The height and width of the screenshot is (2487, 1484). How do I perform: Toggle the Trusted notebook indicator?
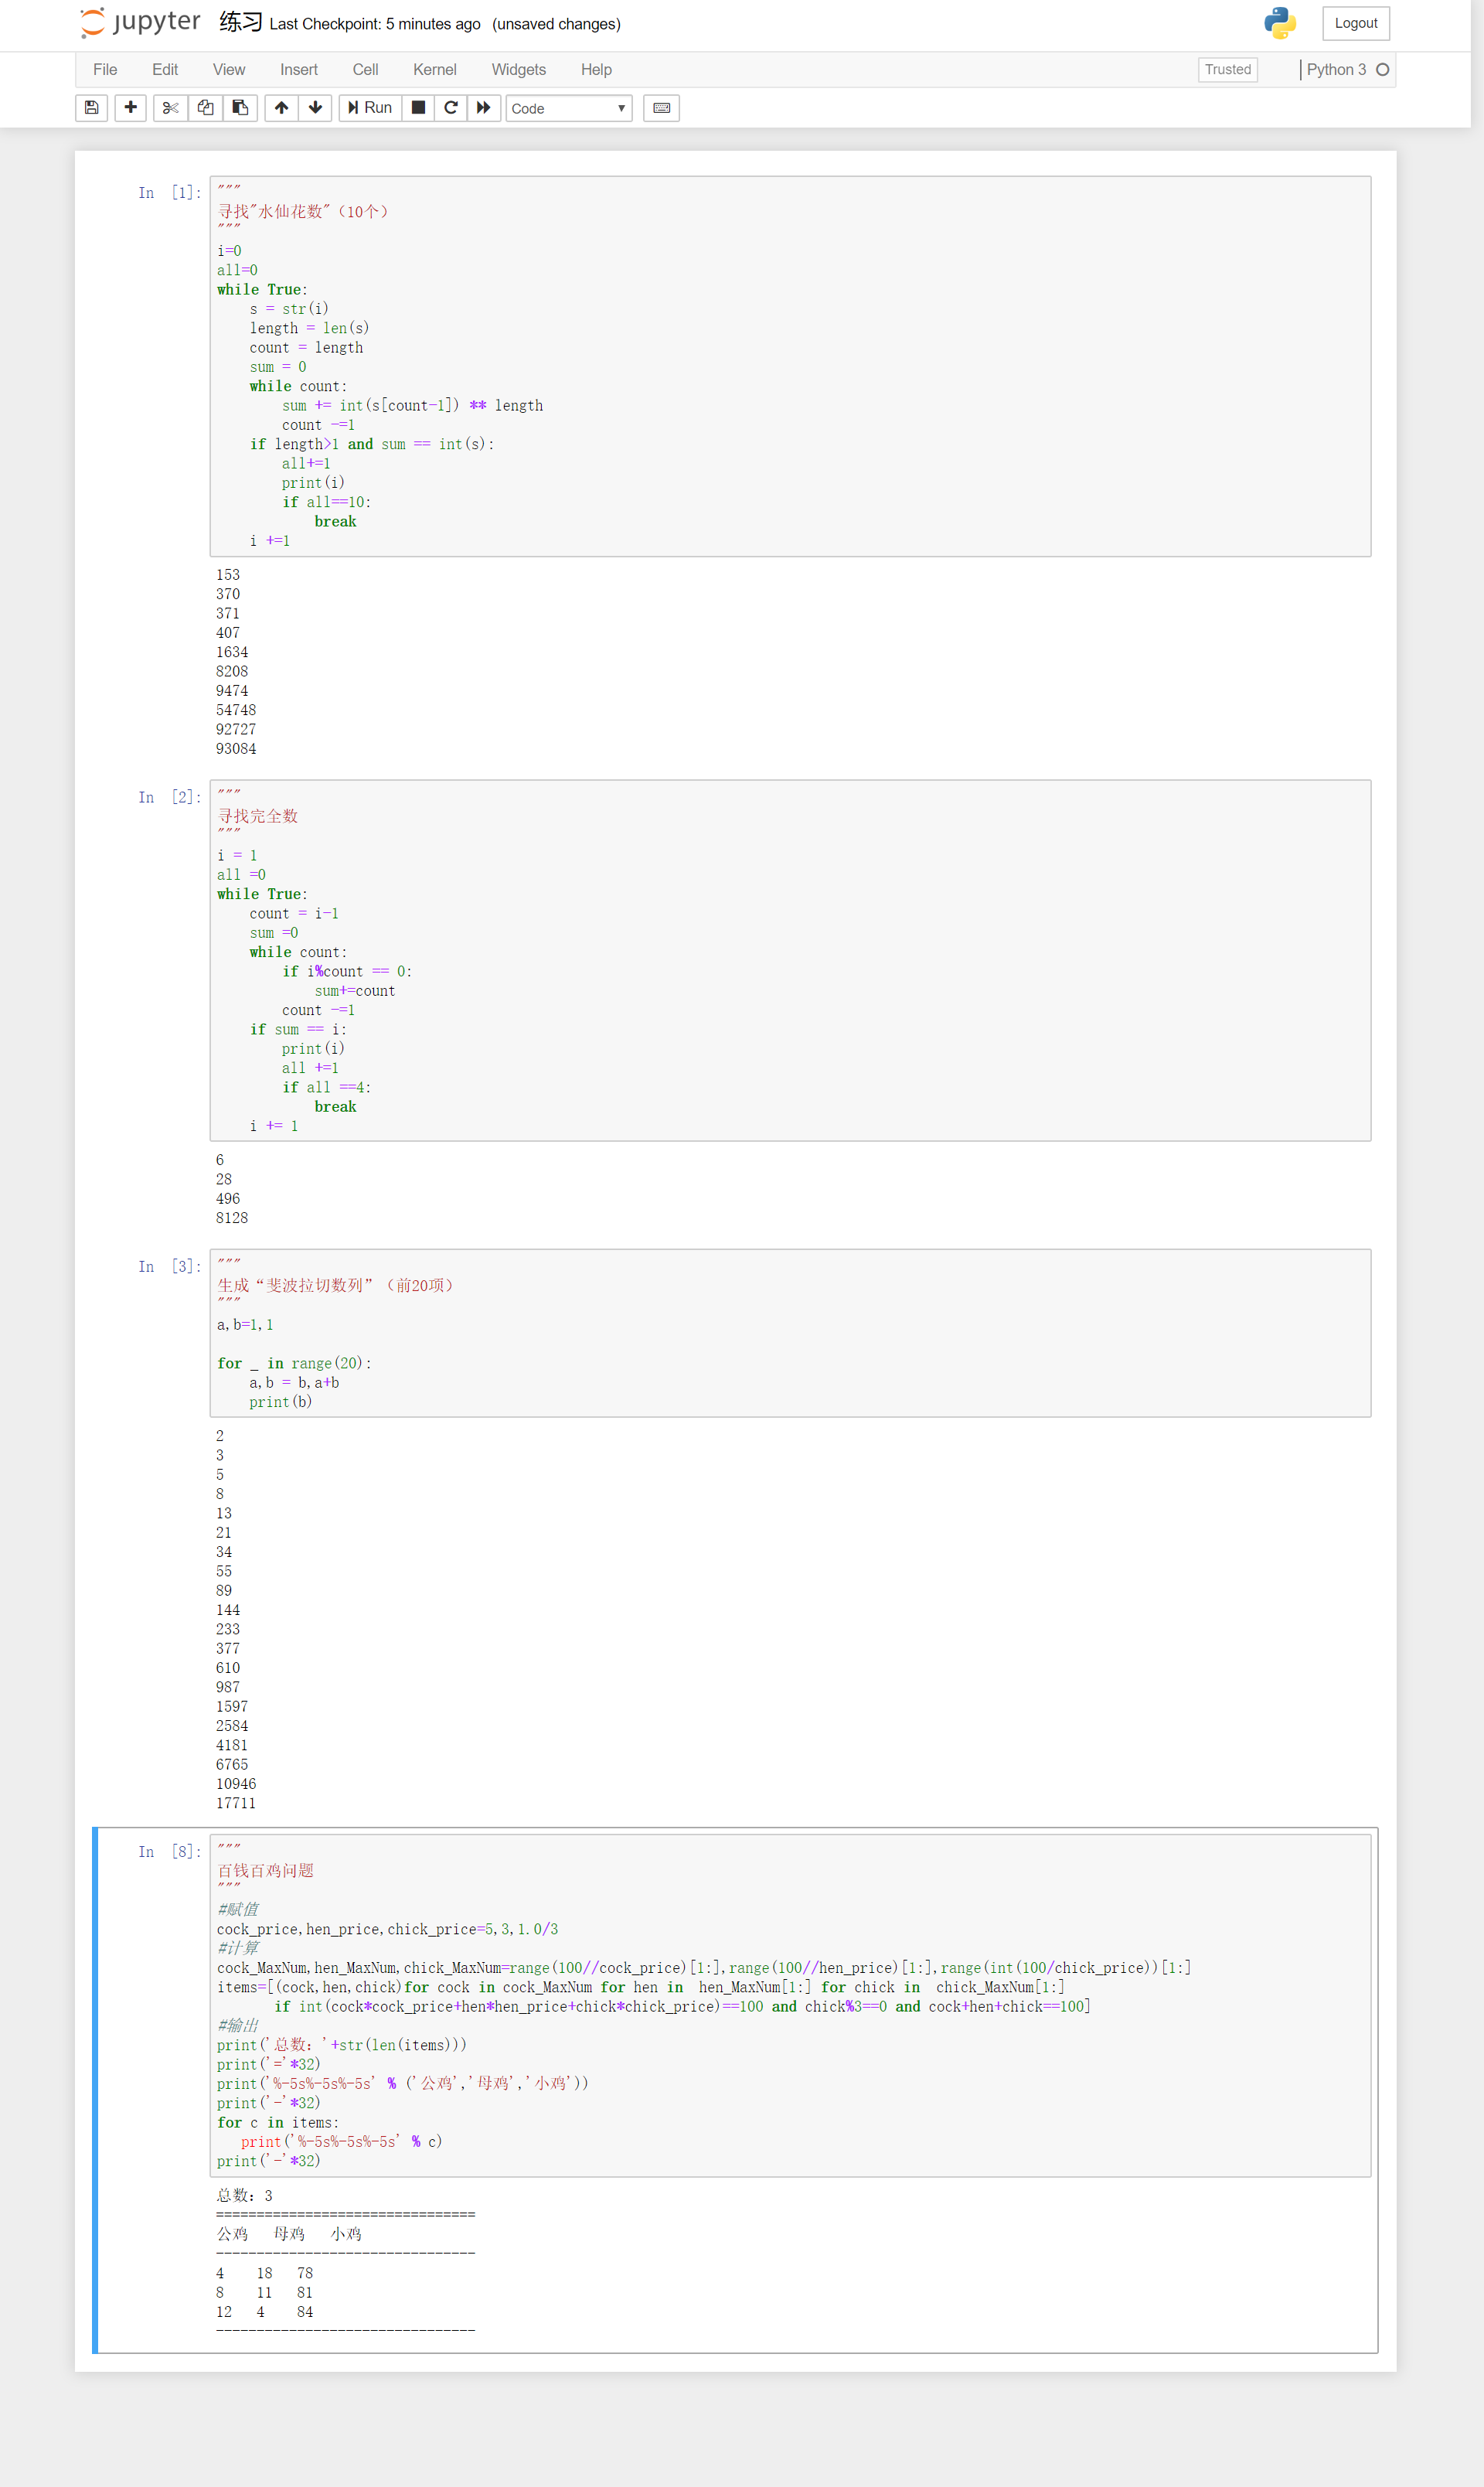point(1227,70)
